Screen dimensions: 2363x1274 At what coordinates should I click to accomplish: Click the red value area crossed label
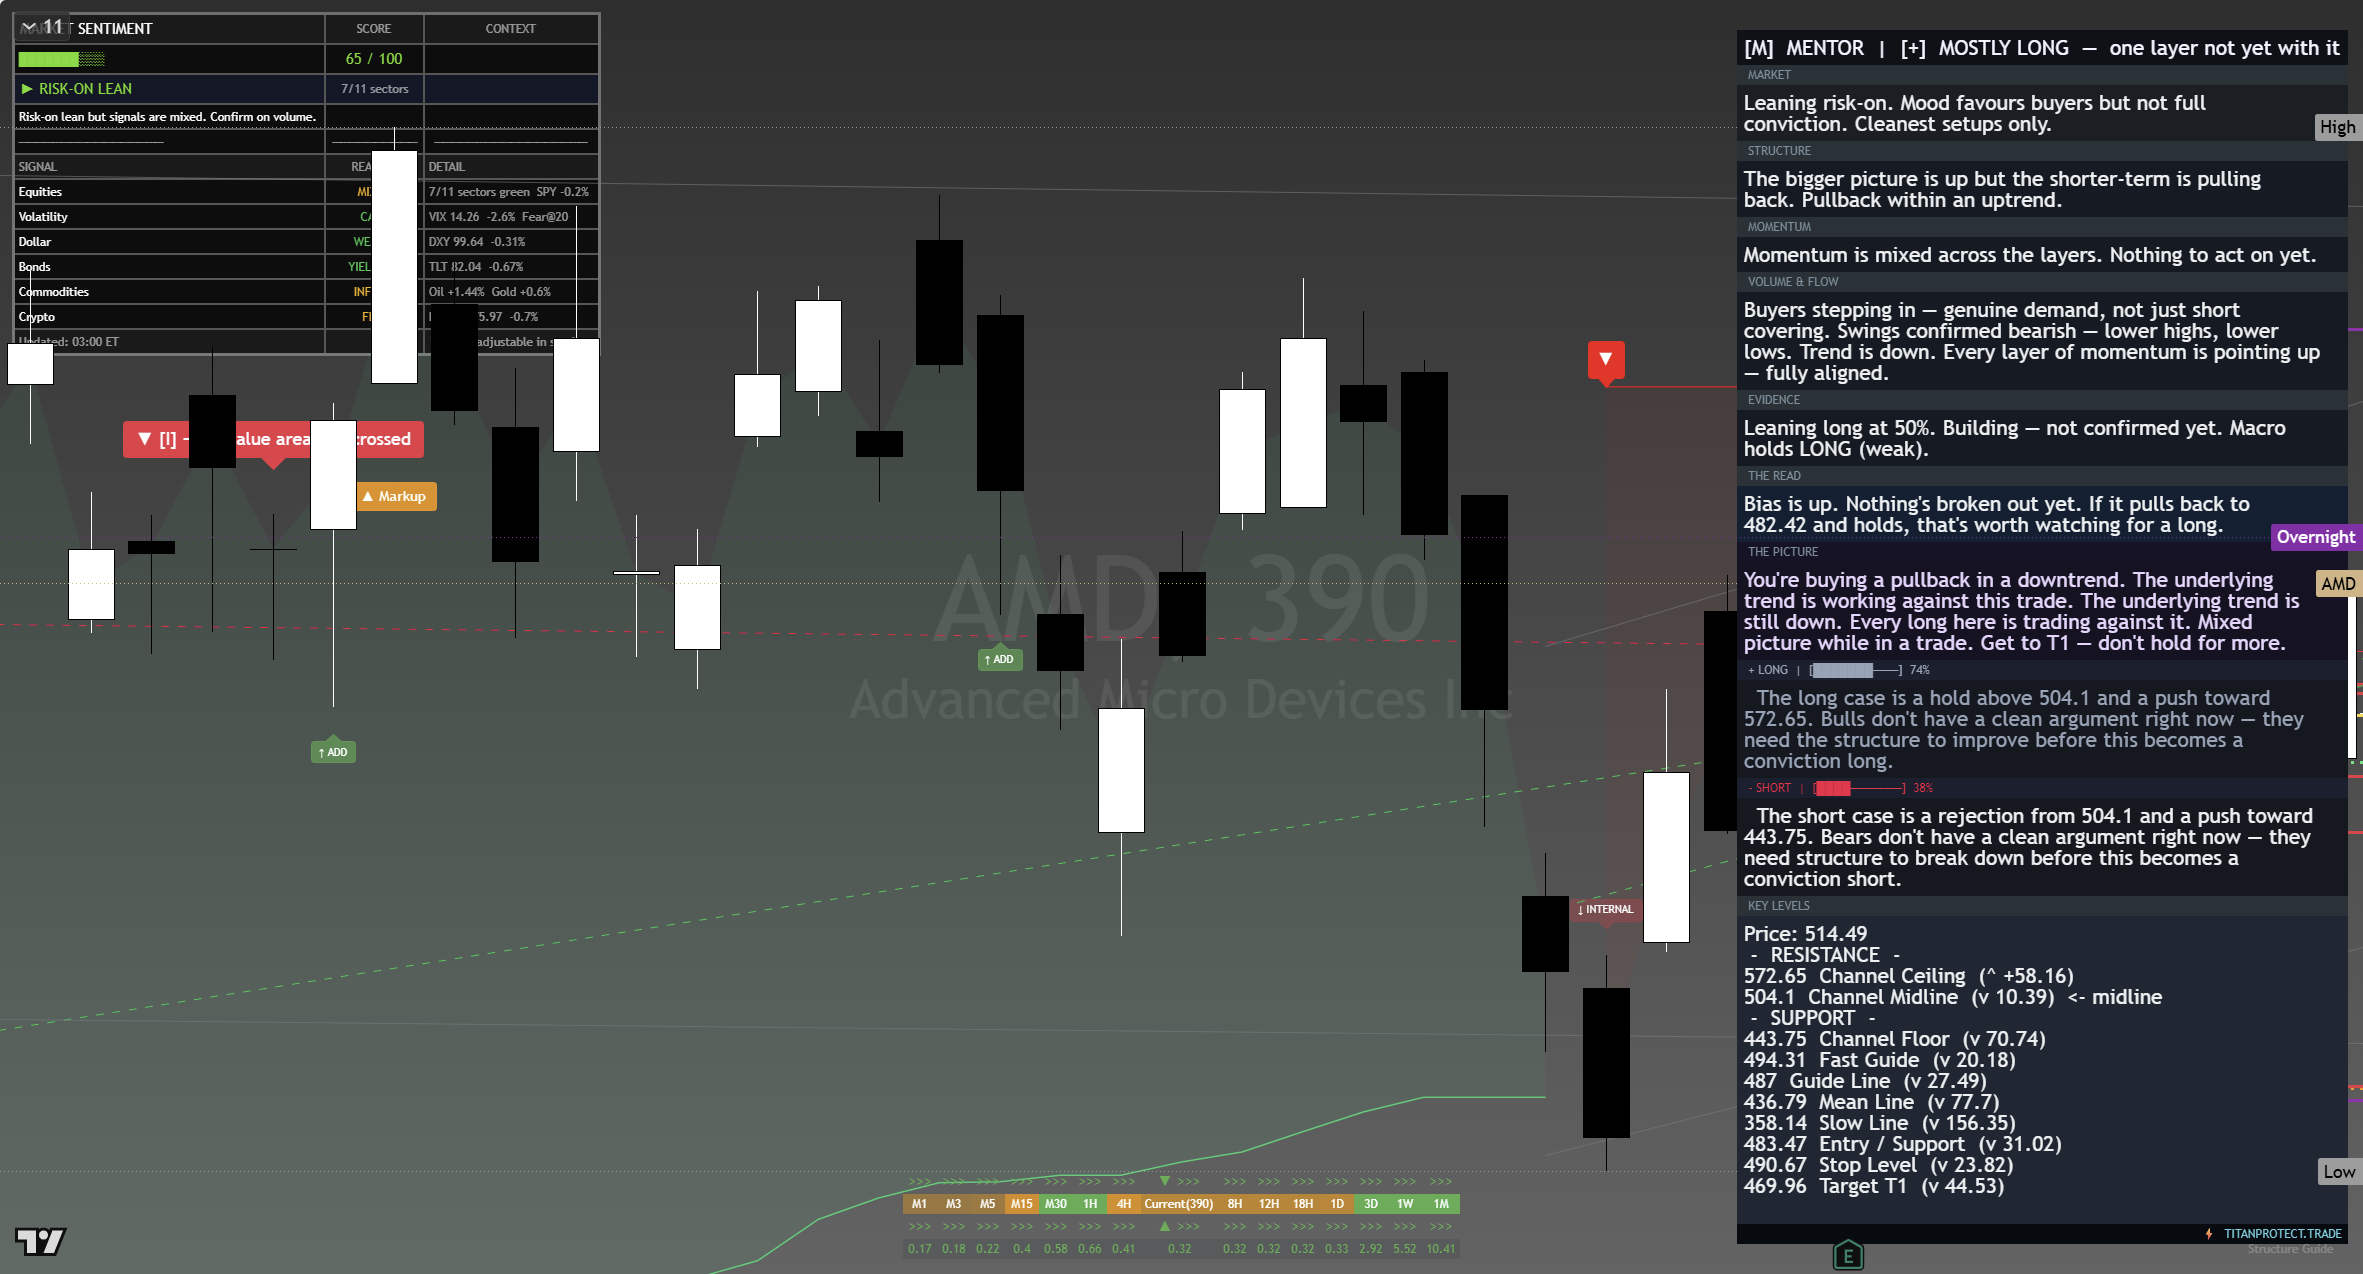[273, 439]
